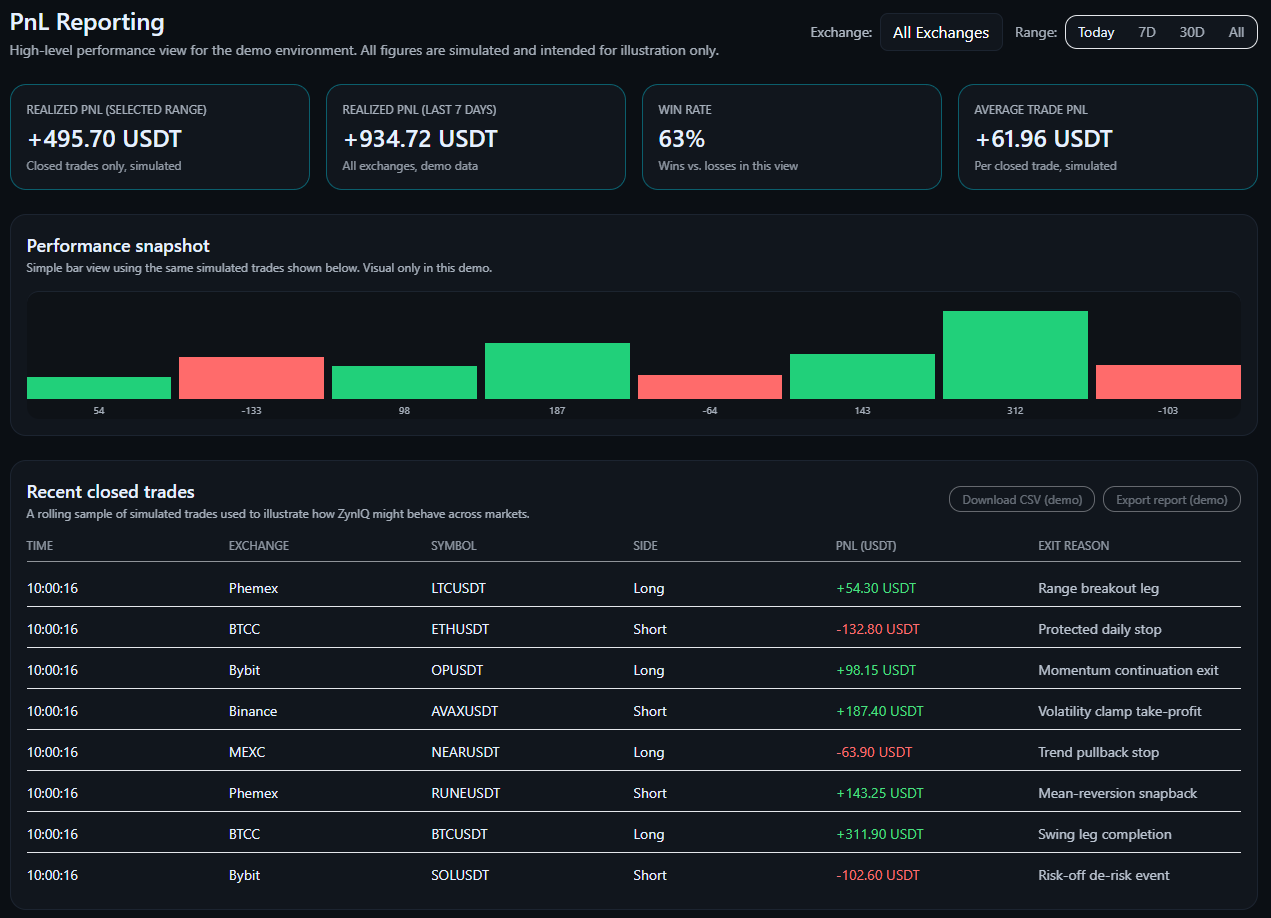Screen dimensions: 1271x918
Task: Click Download CSV (demo) button
Action: click(1021, 499)
